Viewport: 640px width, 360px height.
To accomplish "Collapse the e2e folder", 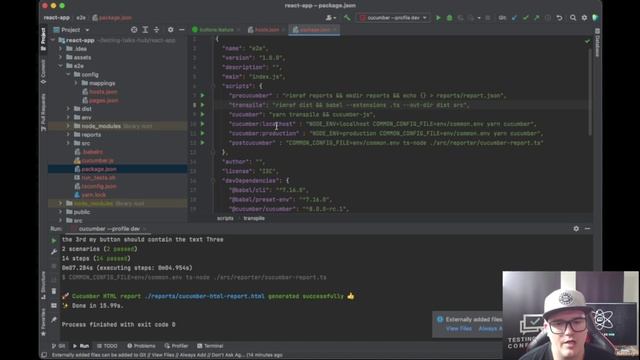I will 61,66.
